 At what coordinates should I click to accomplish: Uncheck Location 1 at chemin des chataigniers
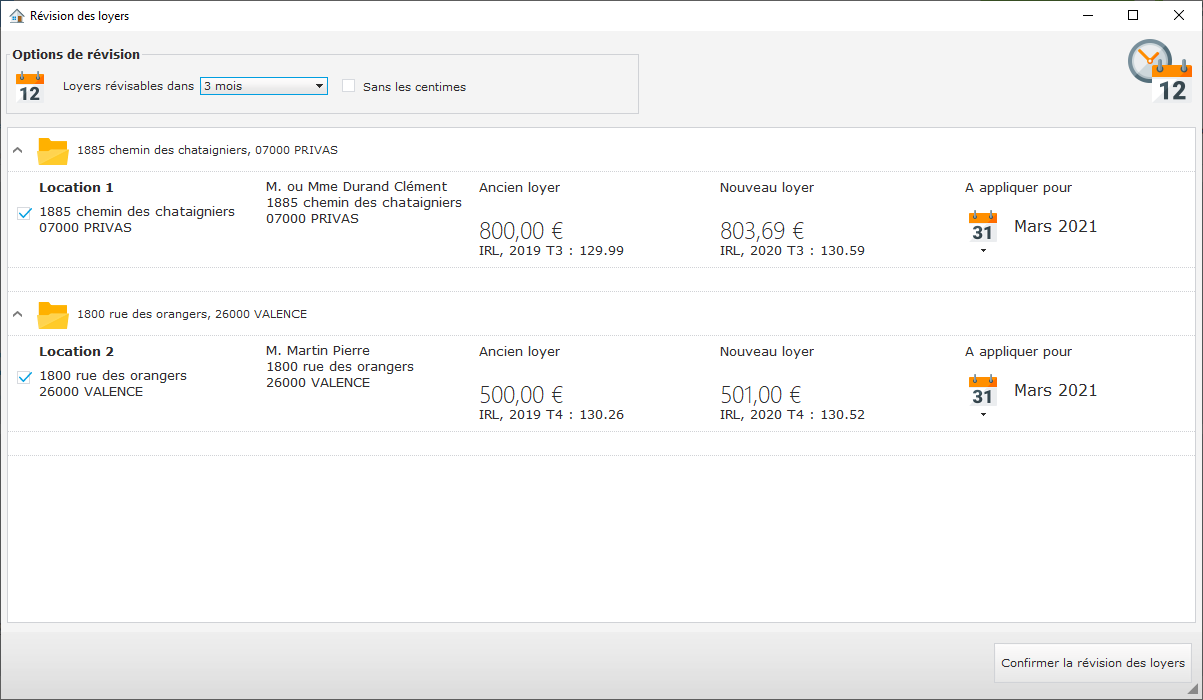(x=24, y=211)
